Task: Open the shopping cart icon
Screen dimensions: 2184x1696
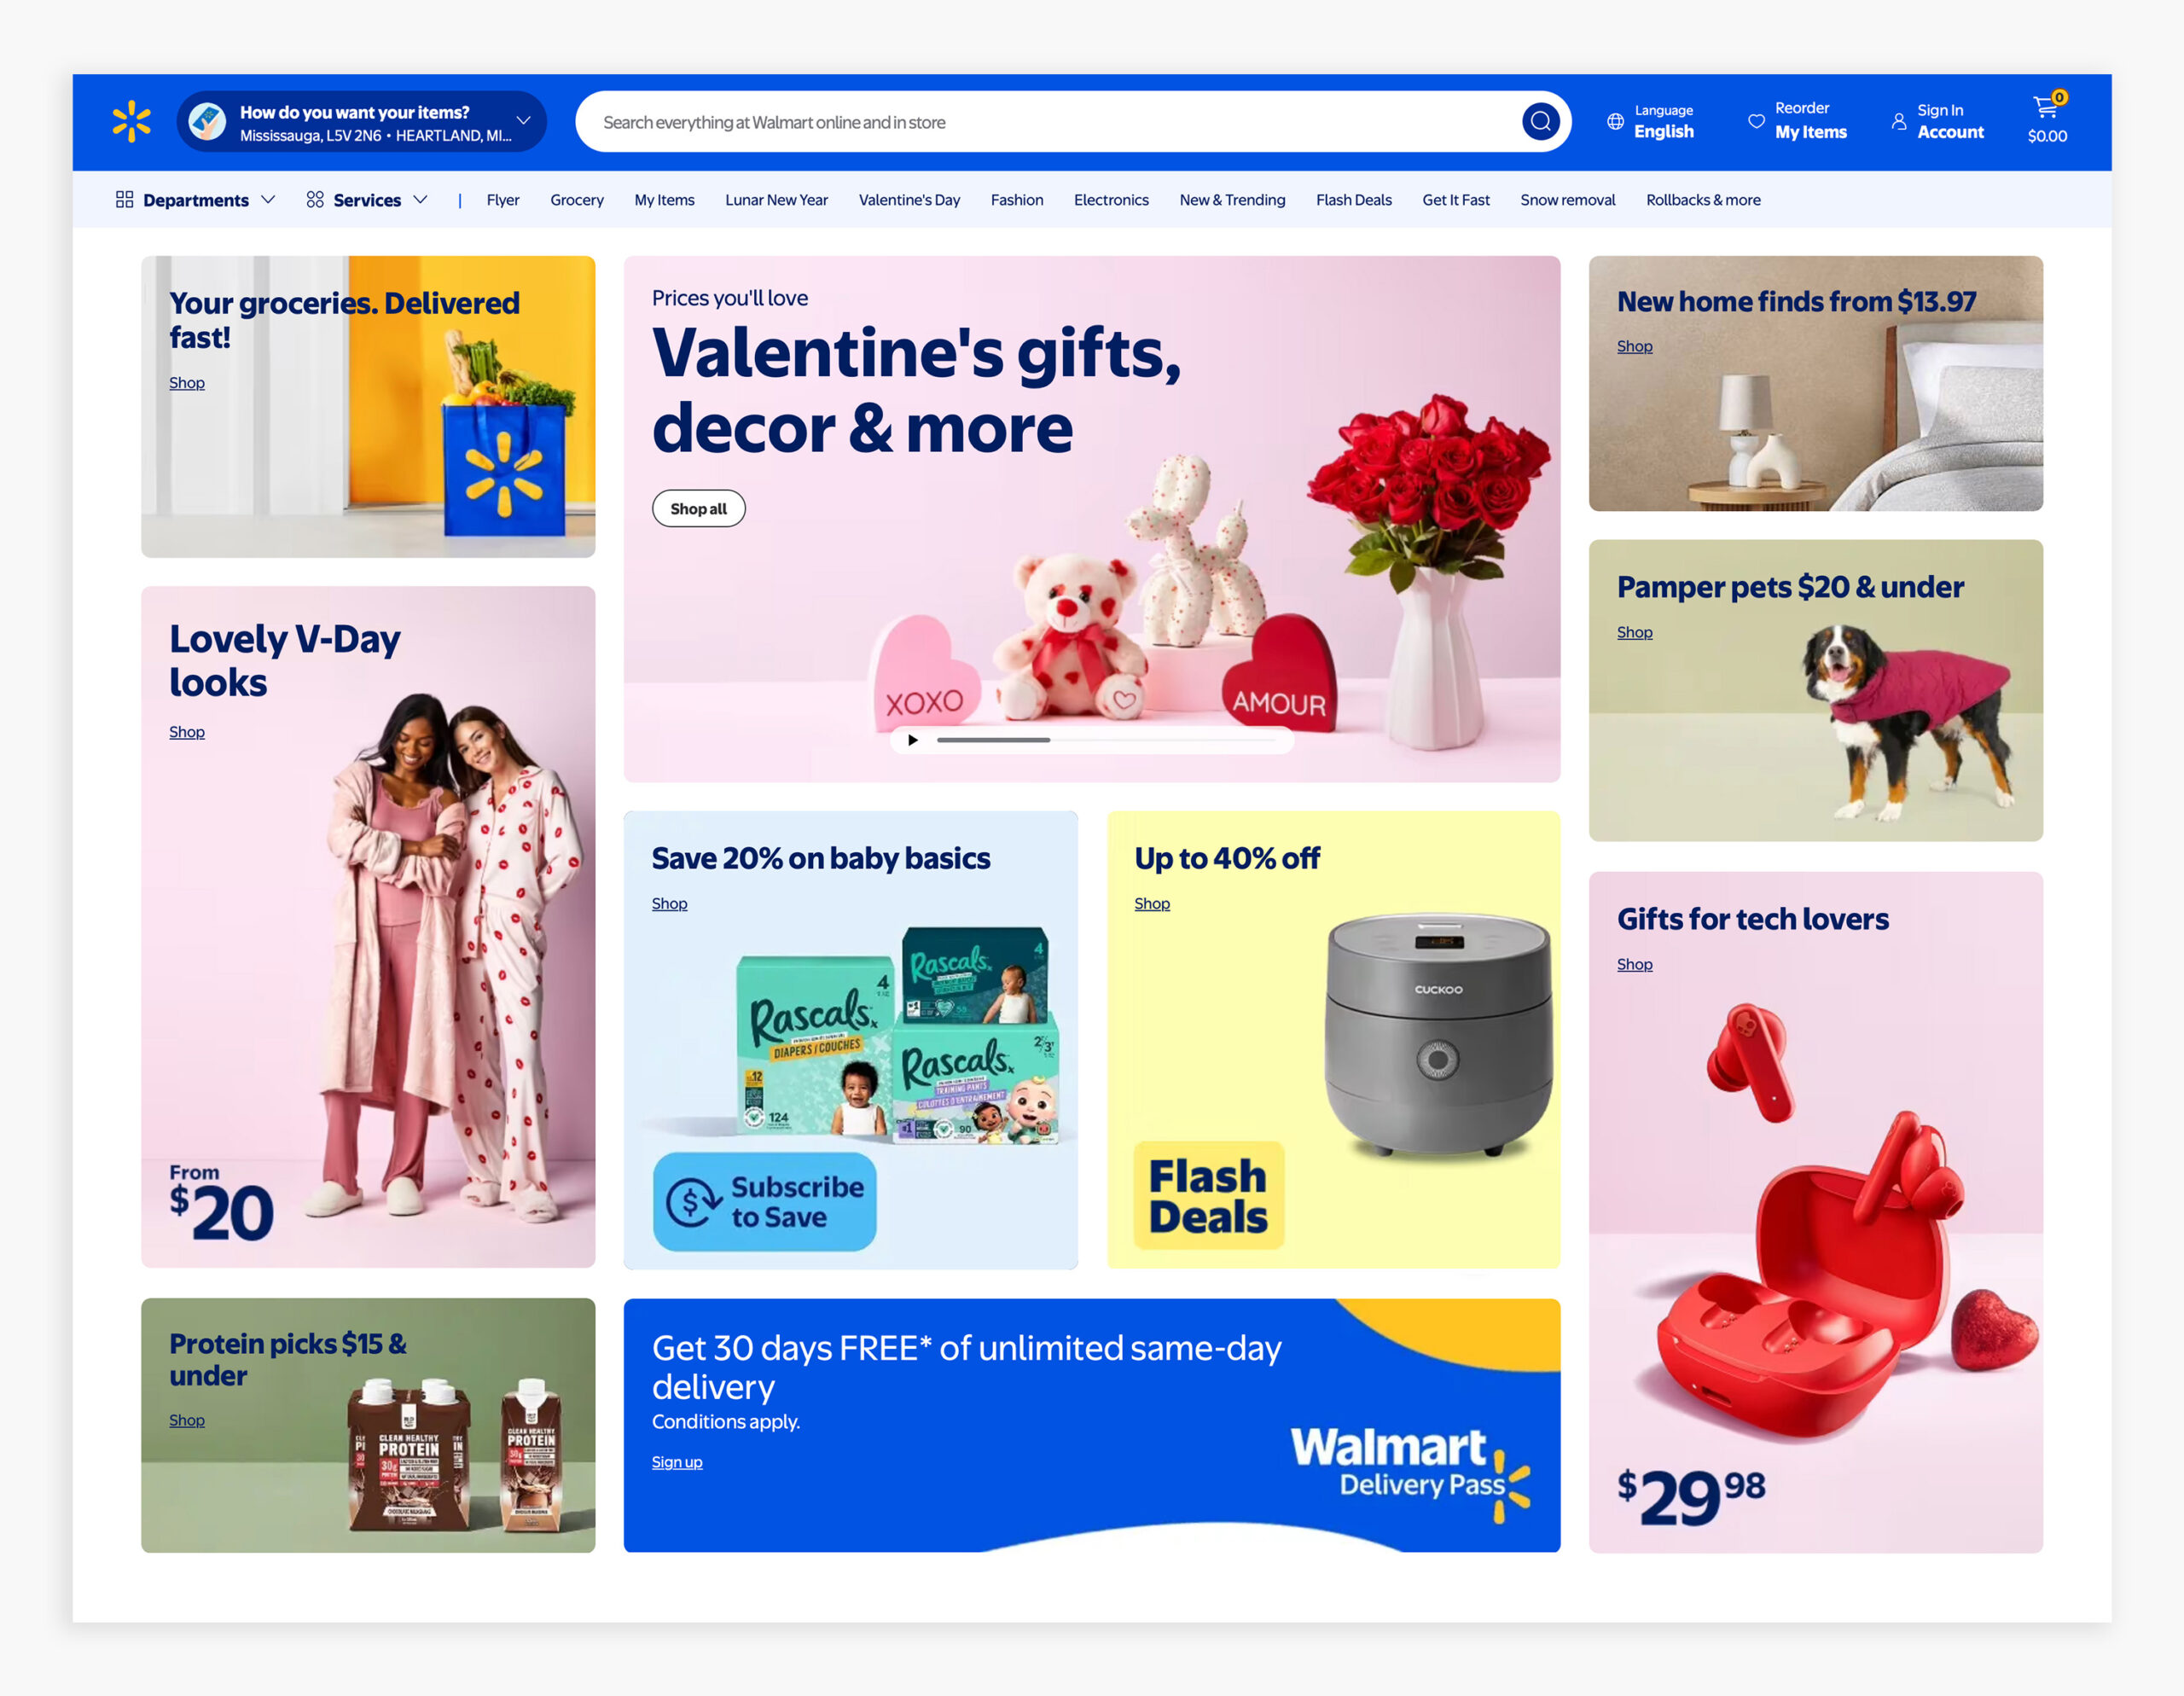Action: pos(2046,106)
